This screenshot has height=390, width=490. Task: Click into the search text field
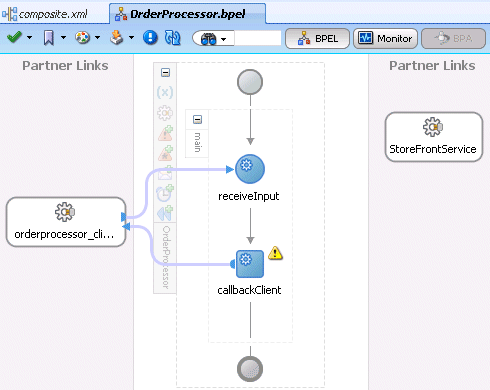click(x=258, y=38)
